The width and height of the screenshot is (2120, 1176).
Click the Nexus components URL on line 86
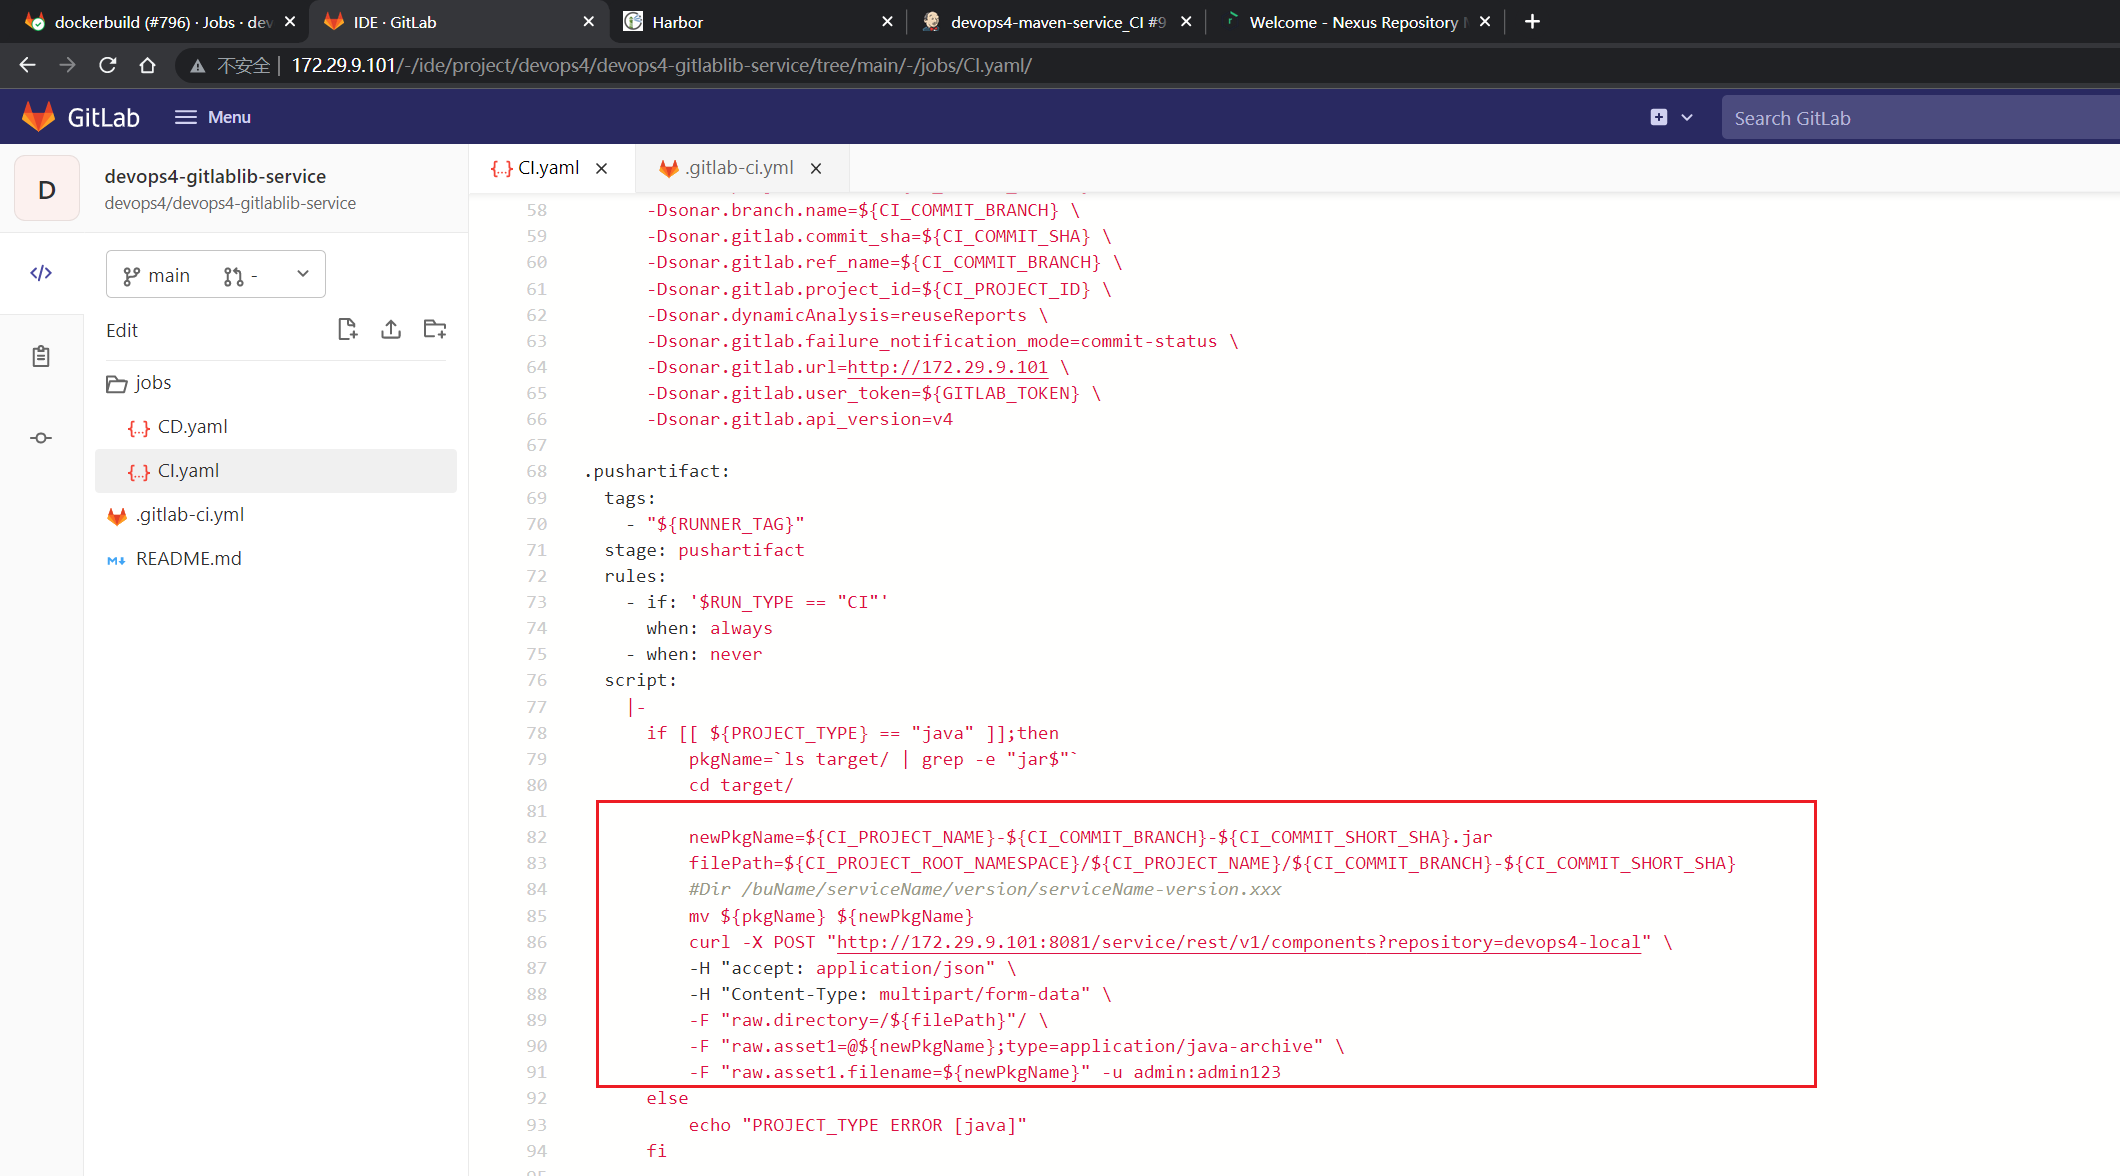(x=1239, y=942)
